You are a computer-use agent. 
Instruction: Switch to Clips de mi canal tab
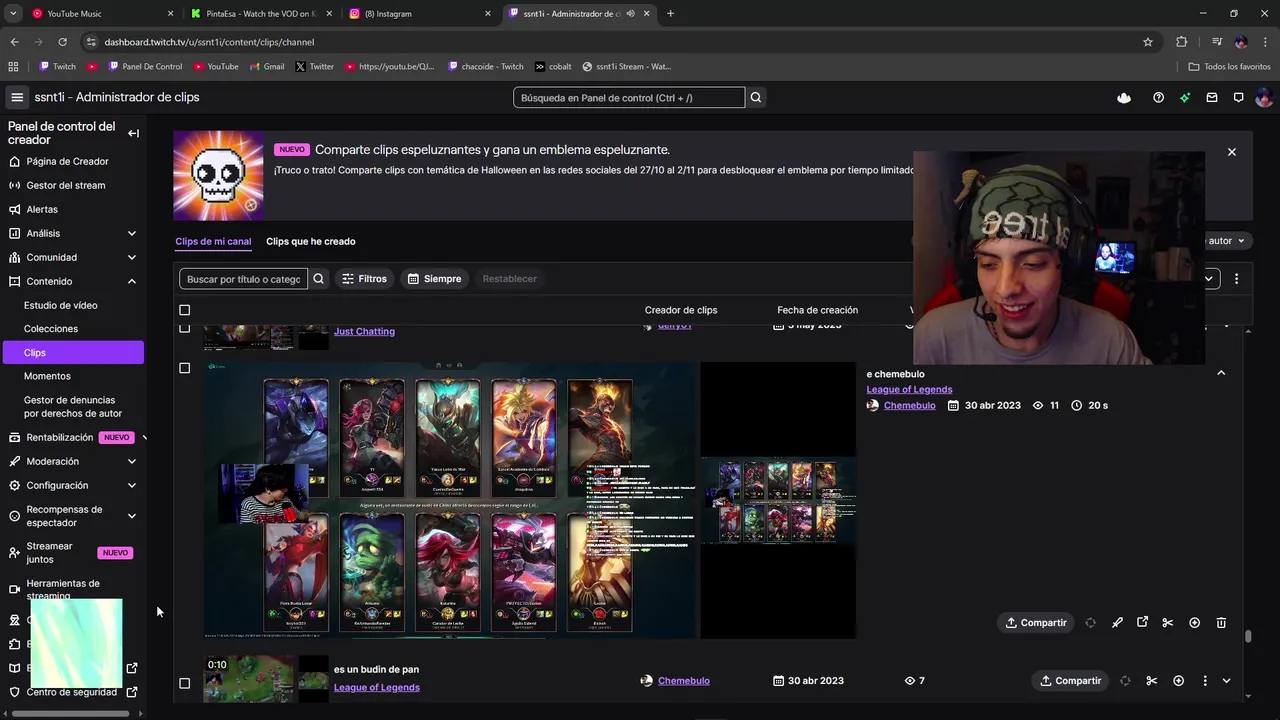coord(213,241)
